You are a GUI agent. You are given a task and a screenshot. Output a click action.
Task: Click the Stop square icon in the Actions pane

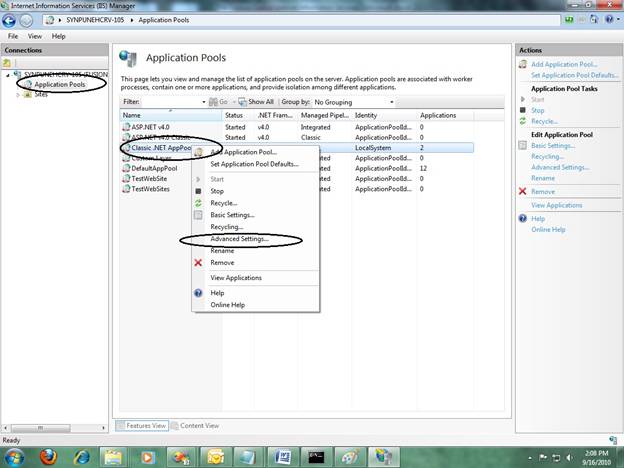point(523,110)
